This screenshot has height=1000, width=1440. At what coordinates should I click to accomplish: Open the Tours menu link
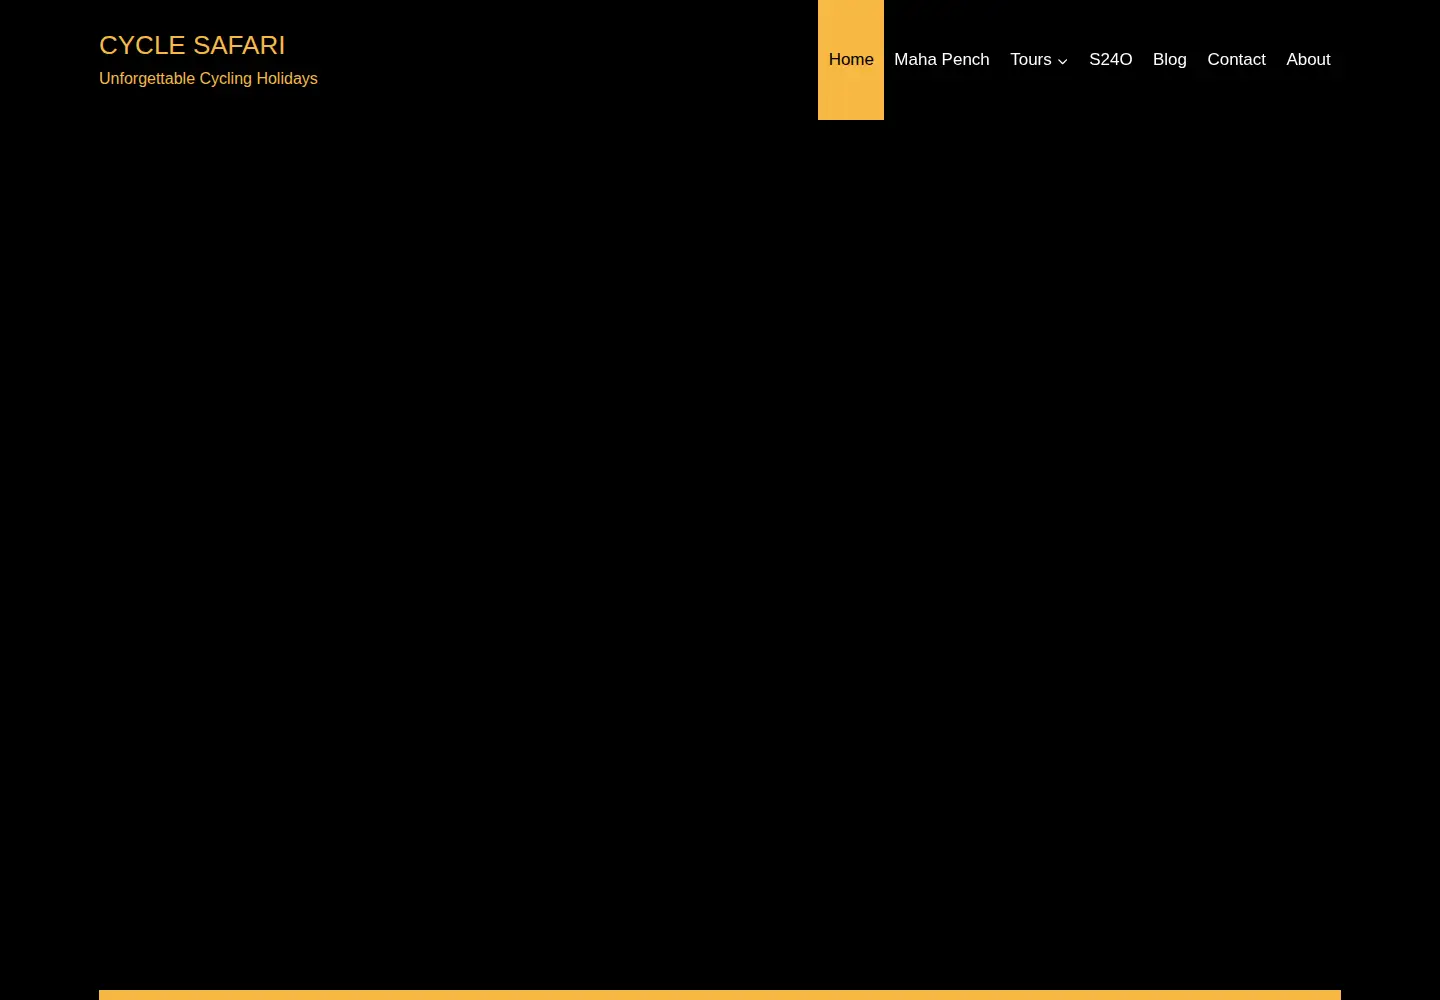coord(1030,60)
